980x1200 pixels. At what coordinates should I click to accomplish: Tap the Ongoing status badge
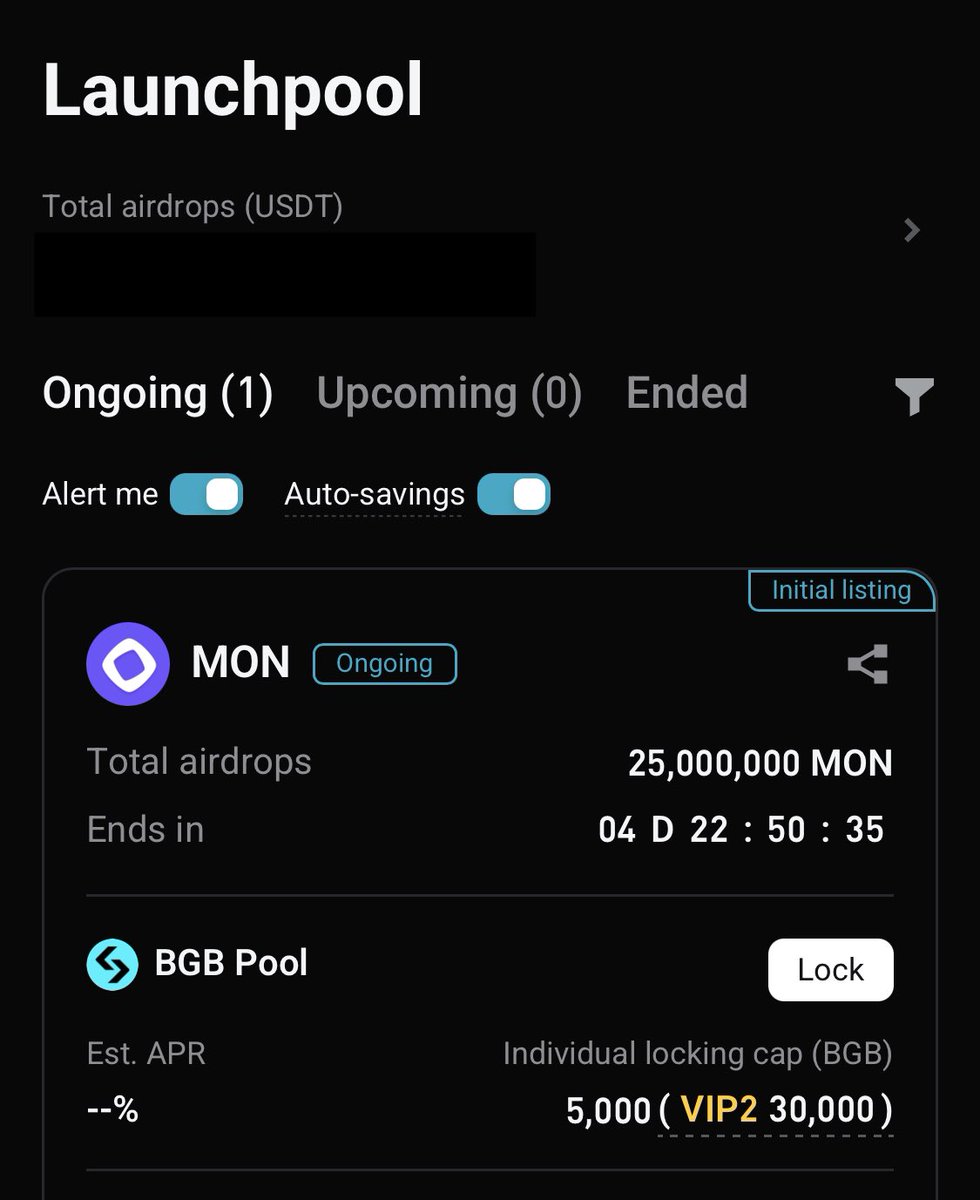(385, 664)
